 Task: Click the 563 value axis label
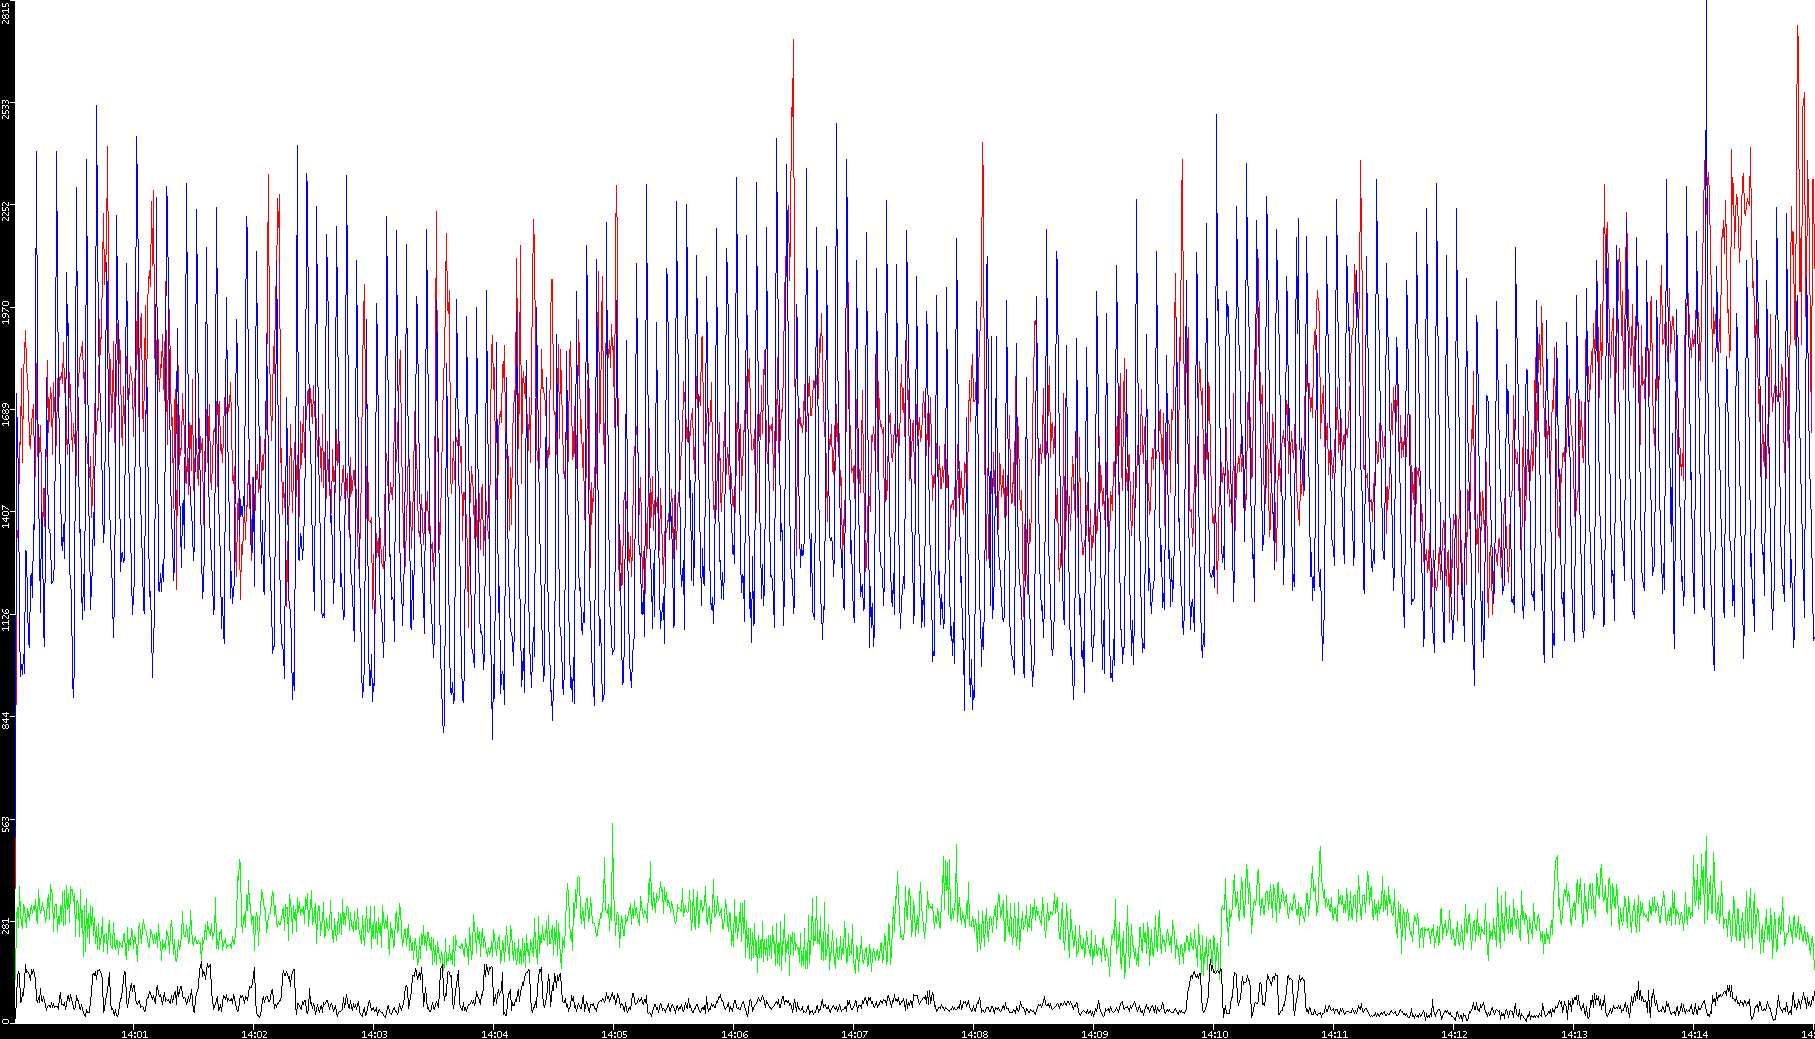coord(6,823)
